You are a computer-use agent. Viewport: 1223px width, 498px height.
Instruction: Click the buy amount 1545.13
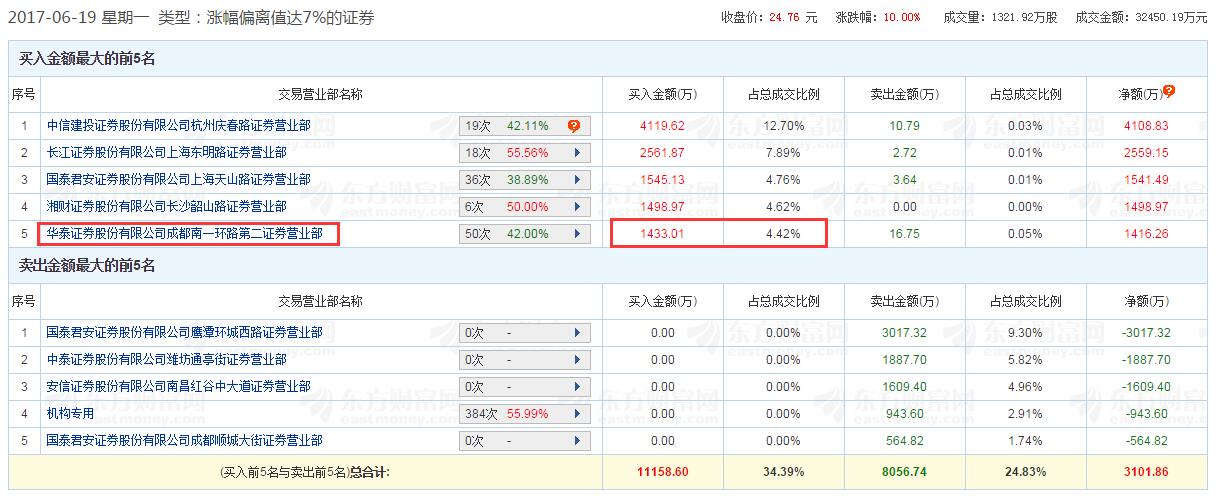point(662,180)
